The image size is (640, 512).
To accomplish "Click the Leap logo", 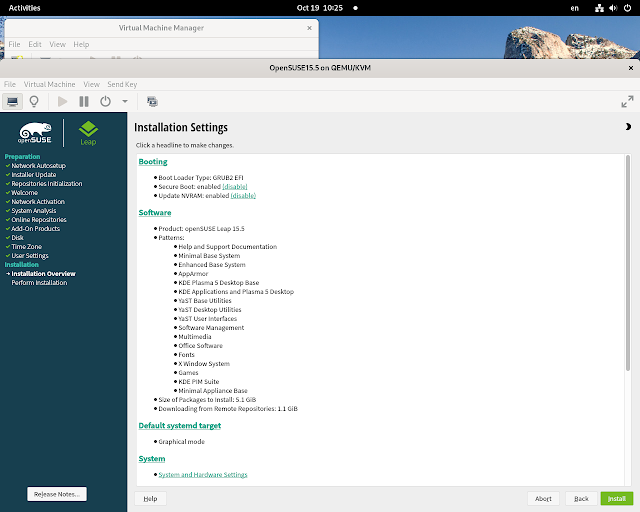I will coord(88,133).
